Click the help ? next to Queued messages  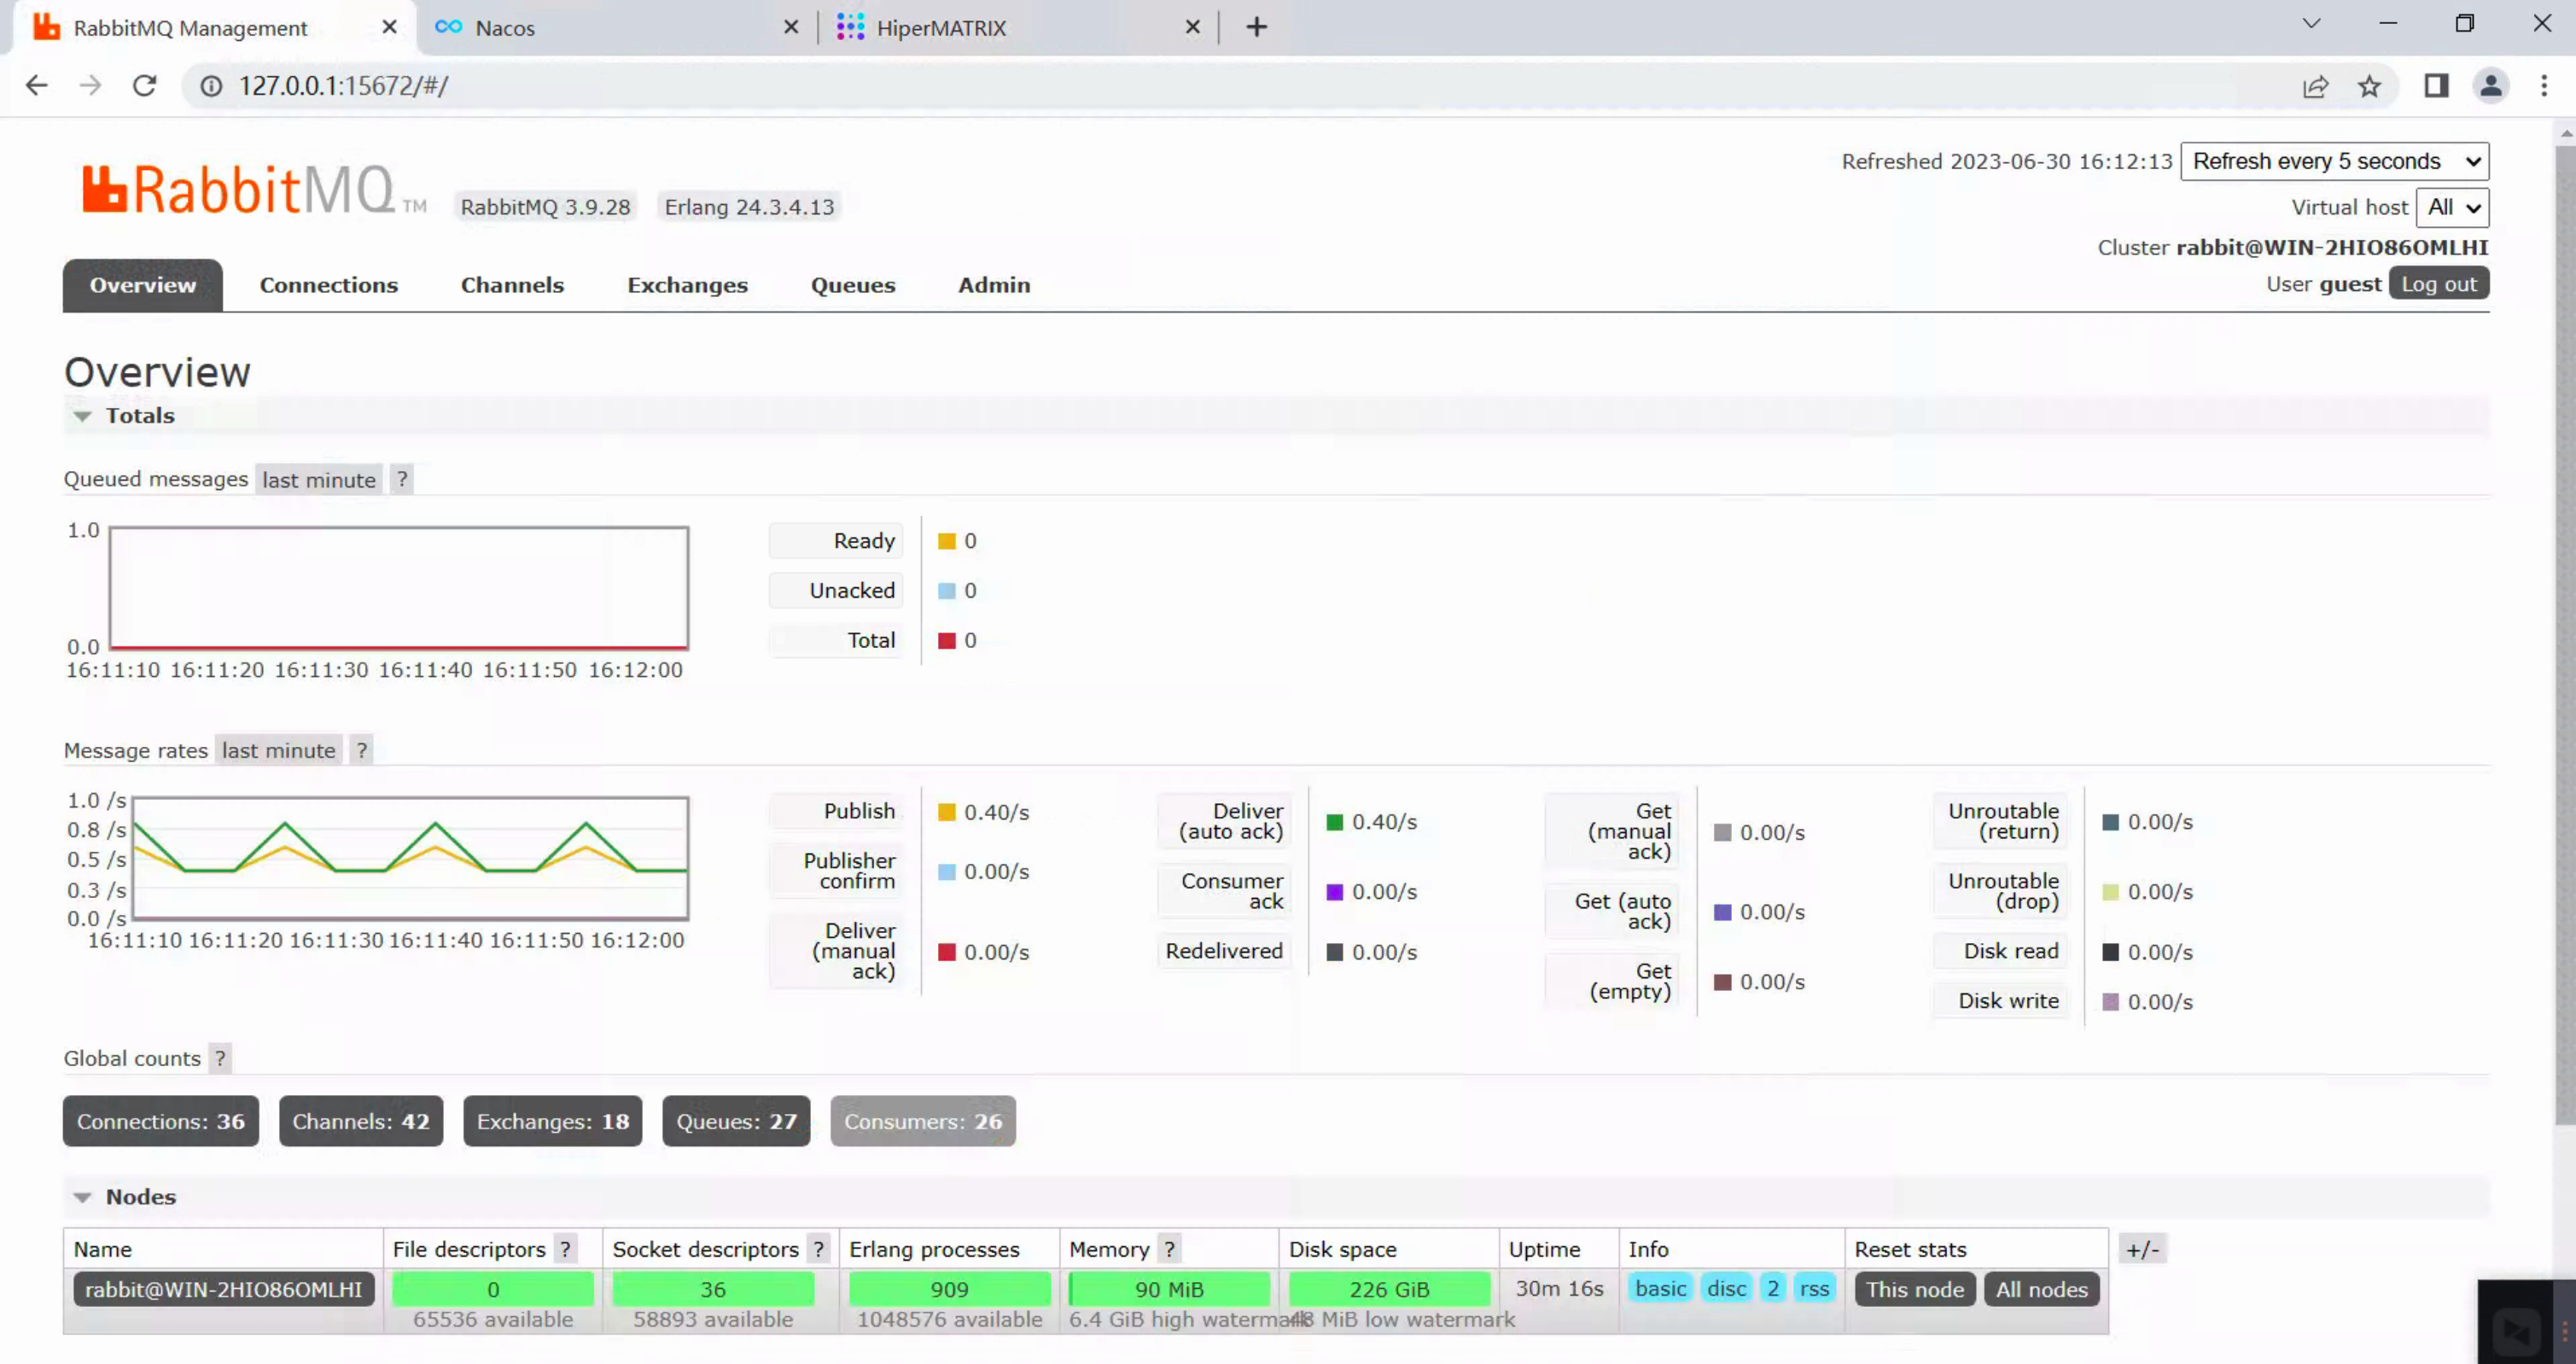tap(402, 479)
